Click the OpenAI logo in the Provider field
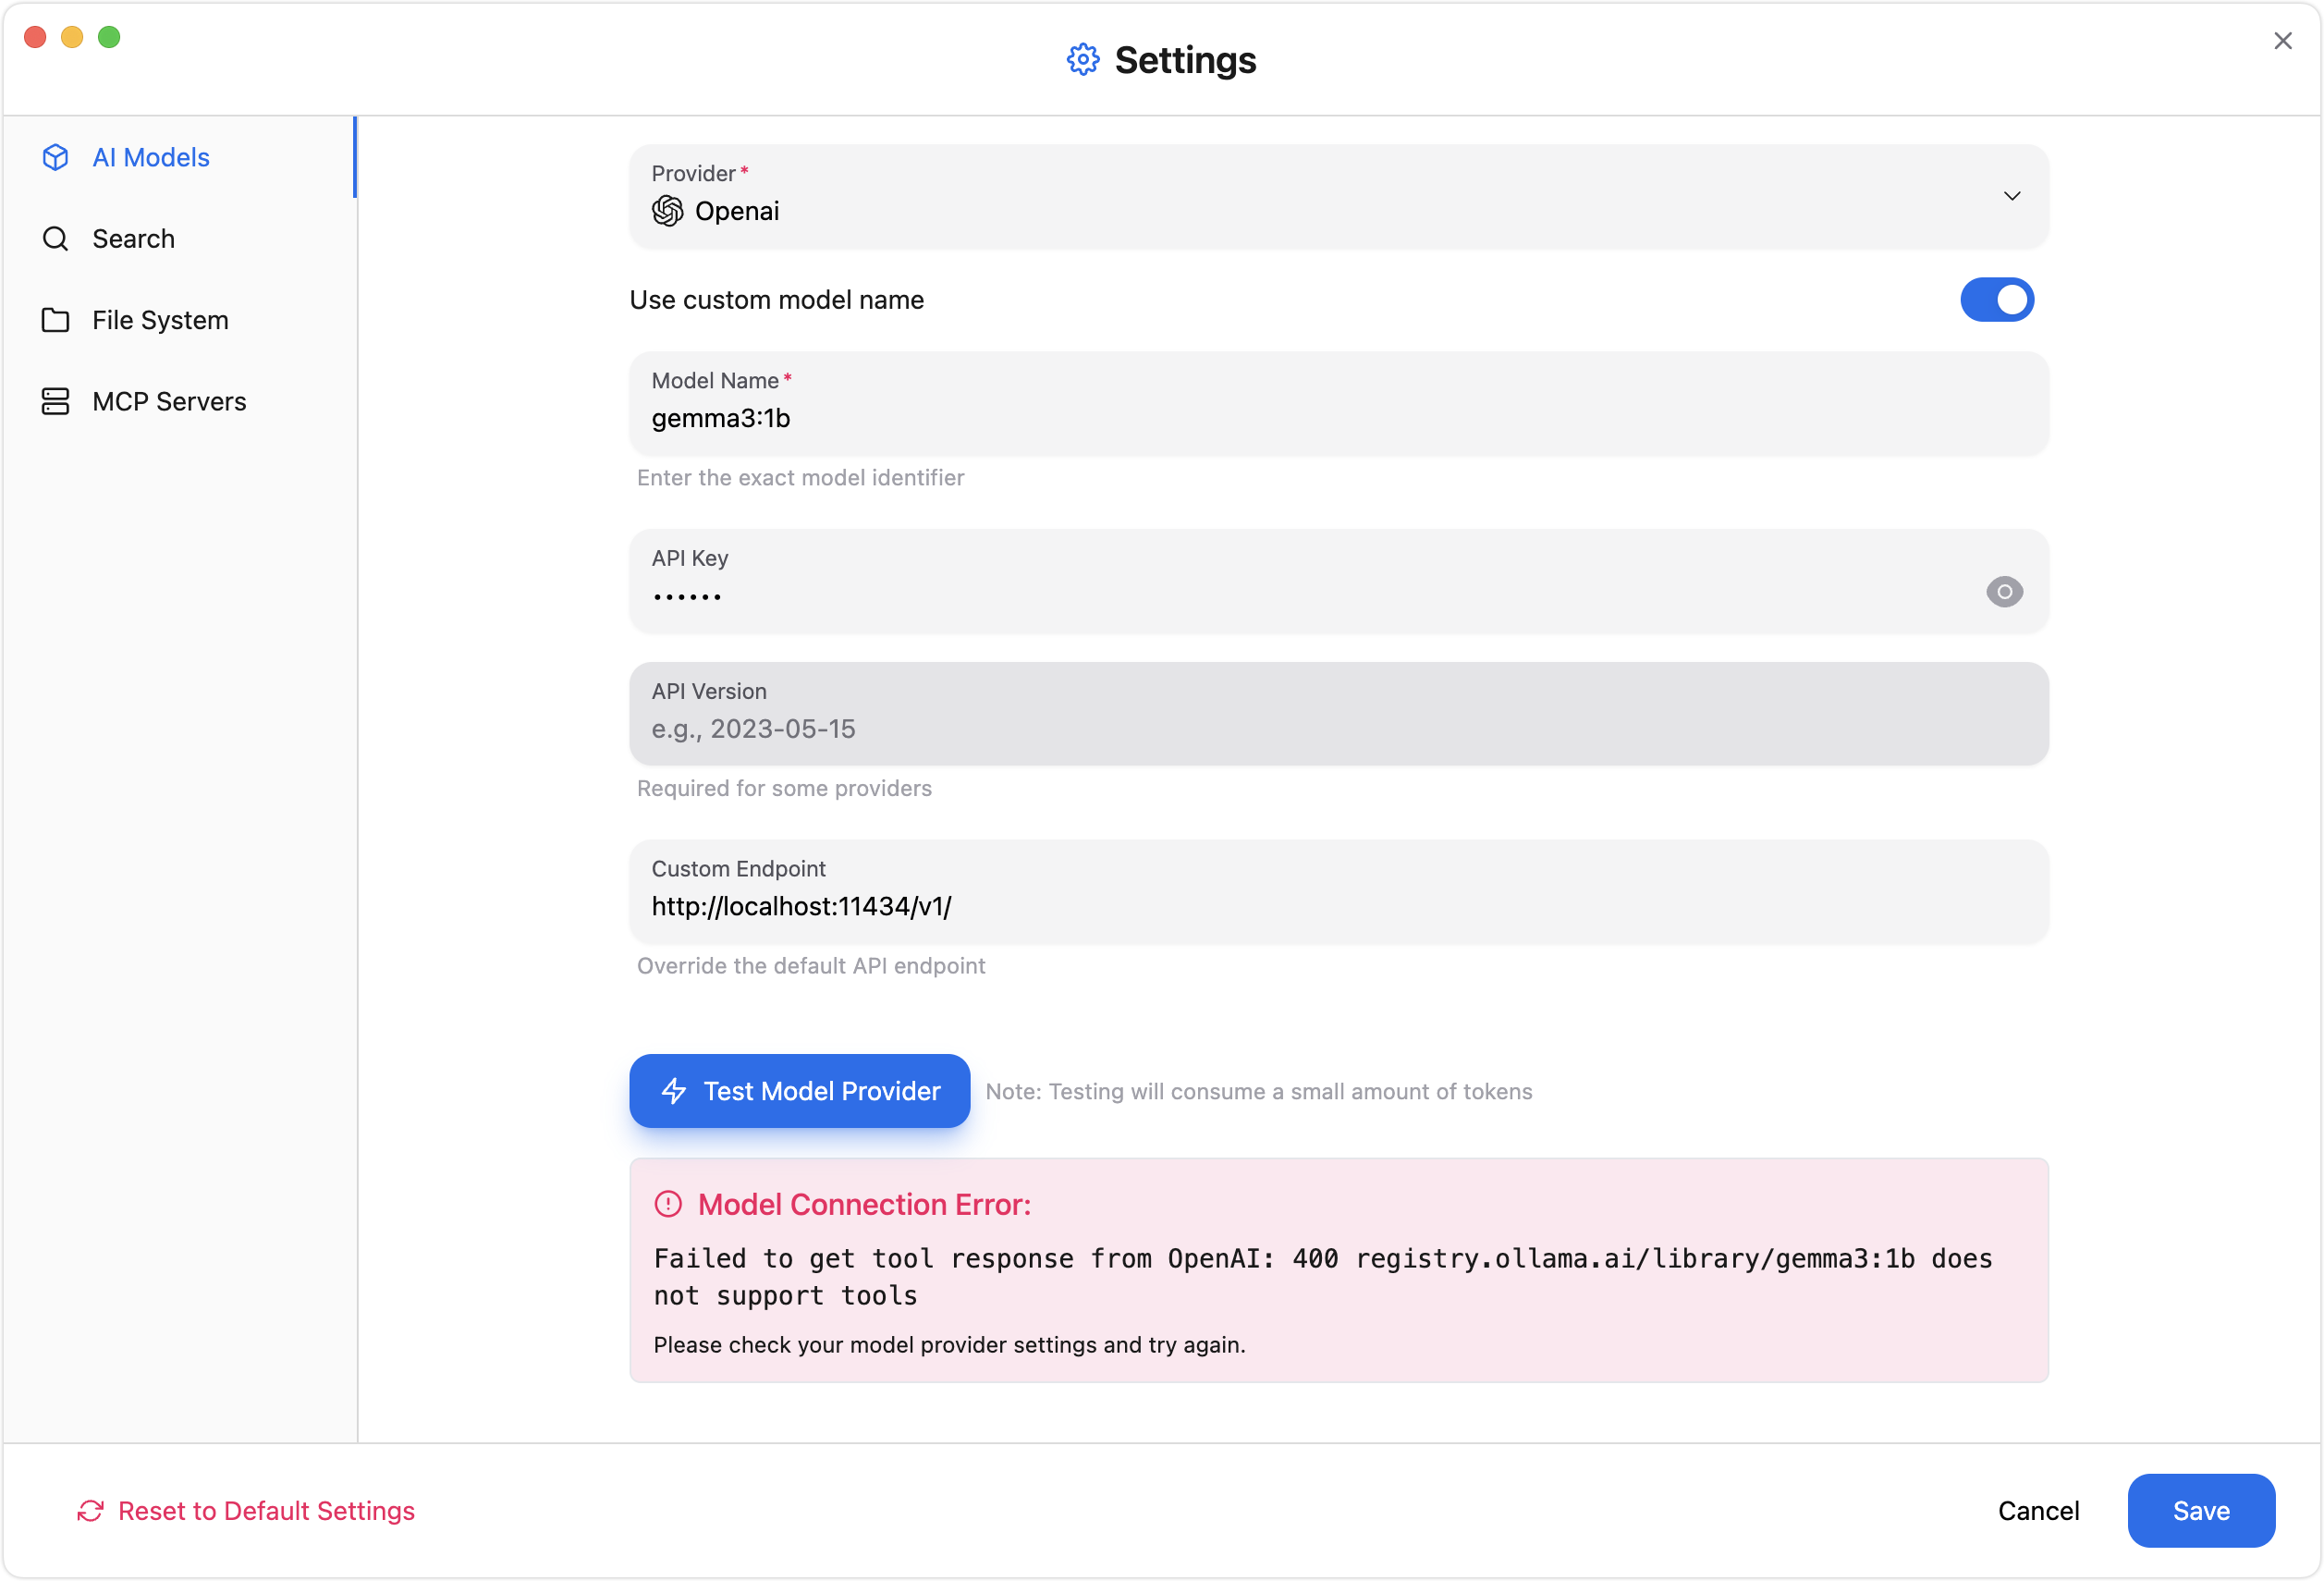 pyautogui.click(x=667, y=211)
